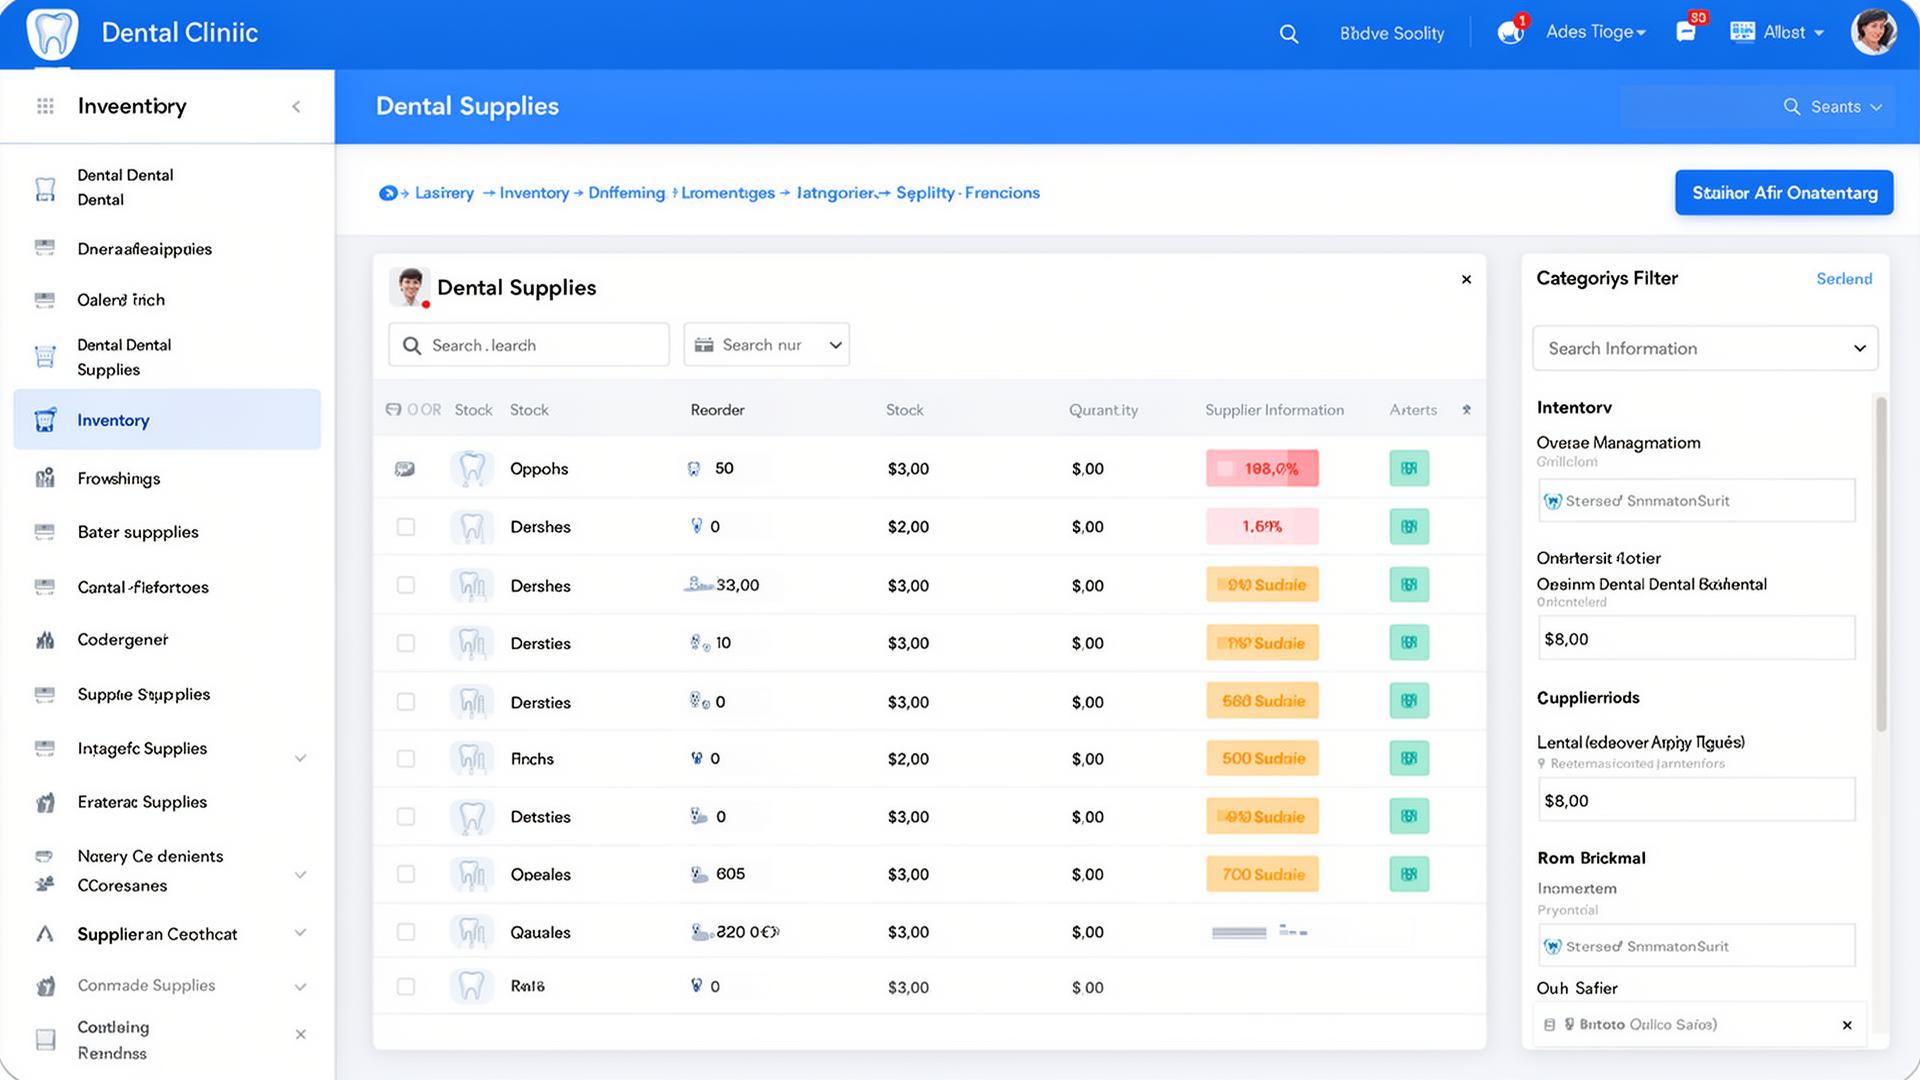Click the teal action icon in Oppohs row
The image size is (1920, 1080).
pos(1409,468)
